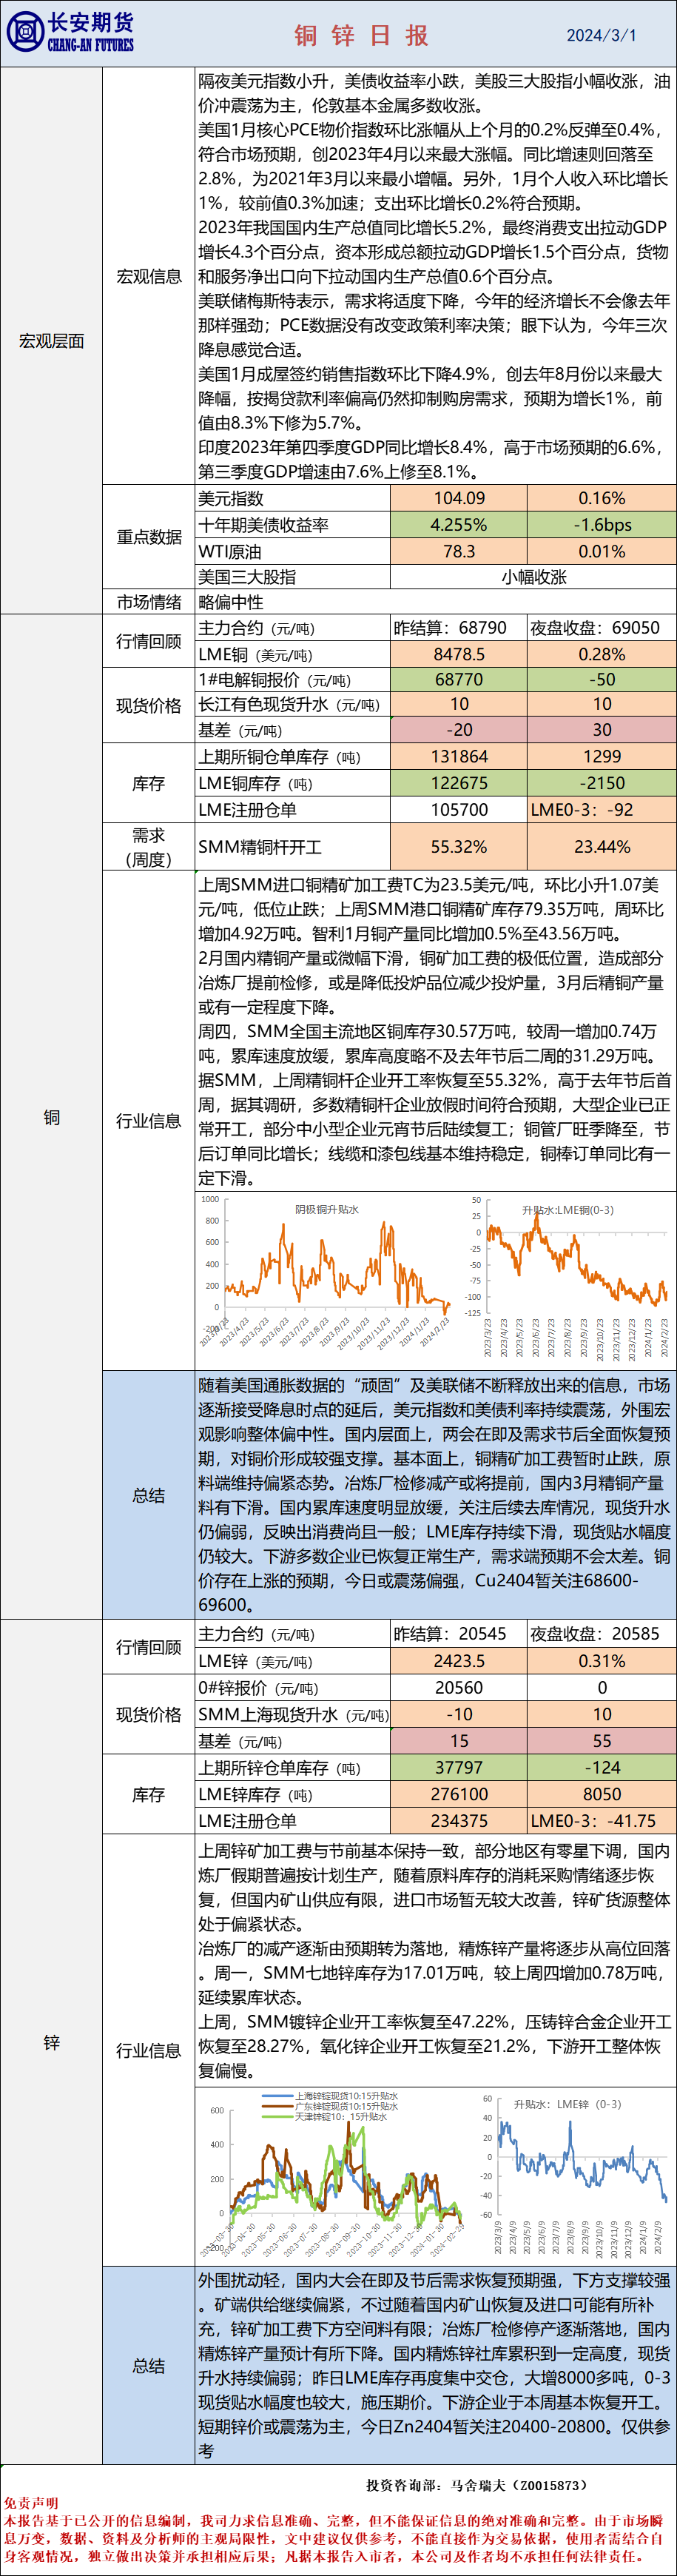Click the zinc LME注册仓单 value 234375
Image resolution: width=677 pixels, height=2576 pixels.
tap(459, 1820)
